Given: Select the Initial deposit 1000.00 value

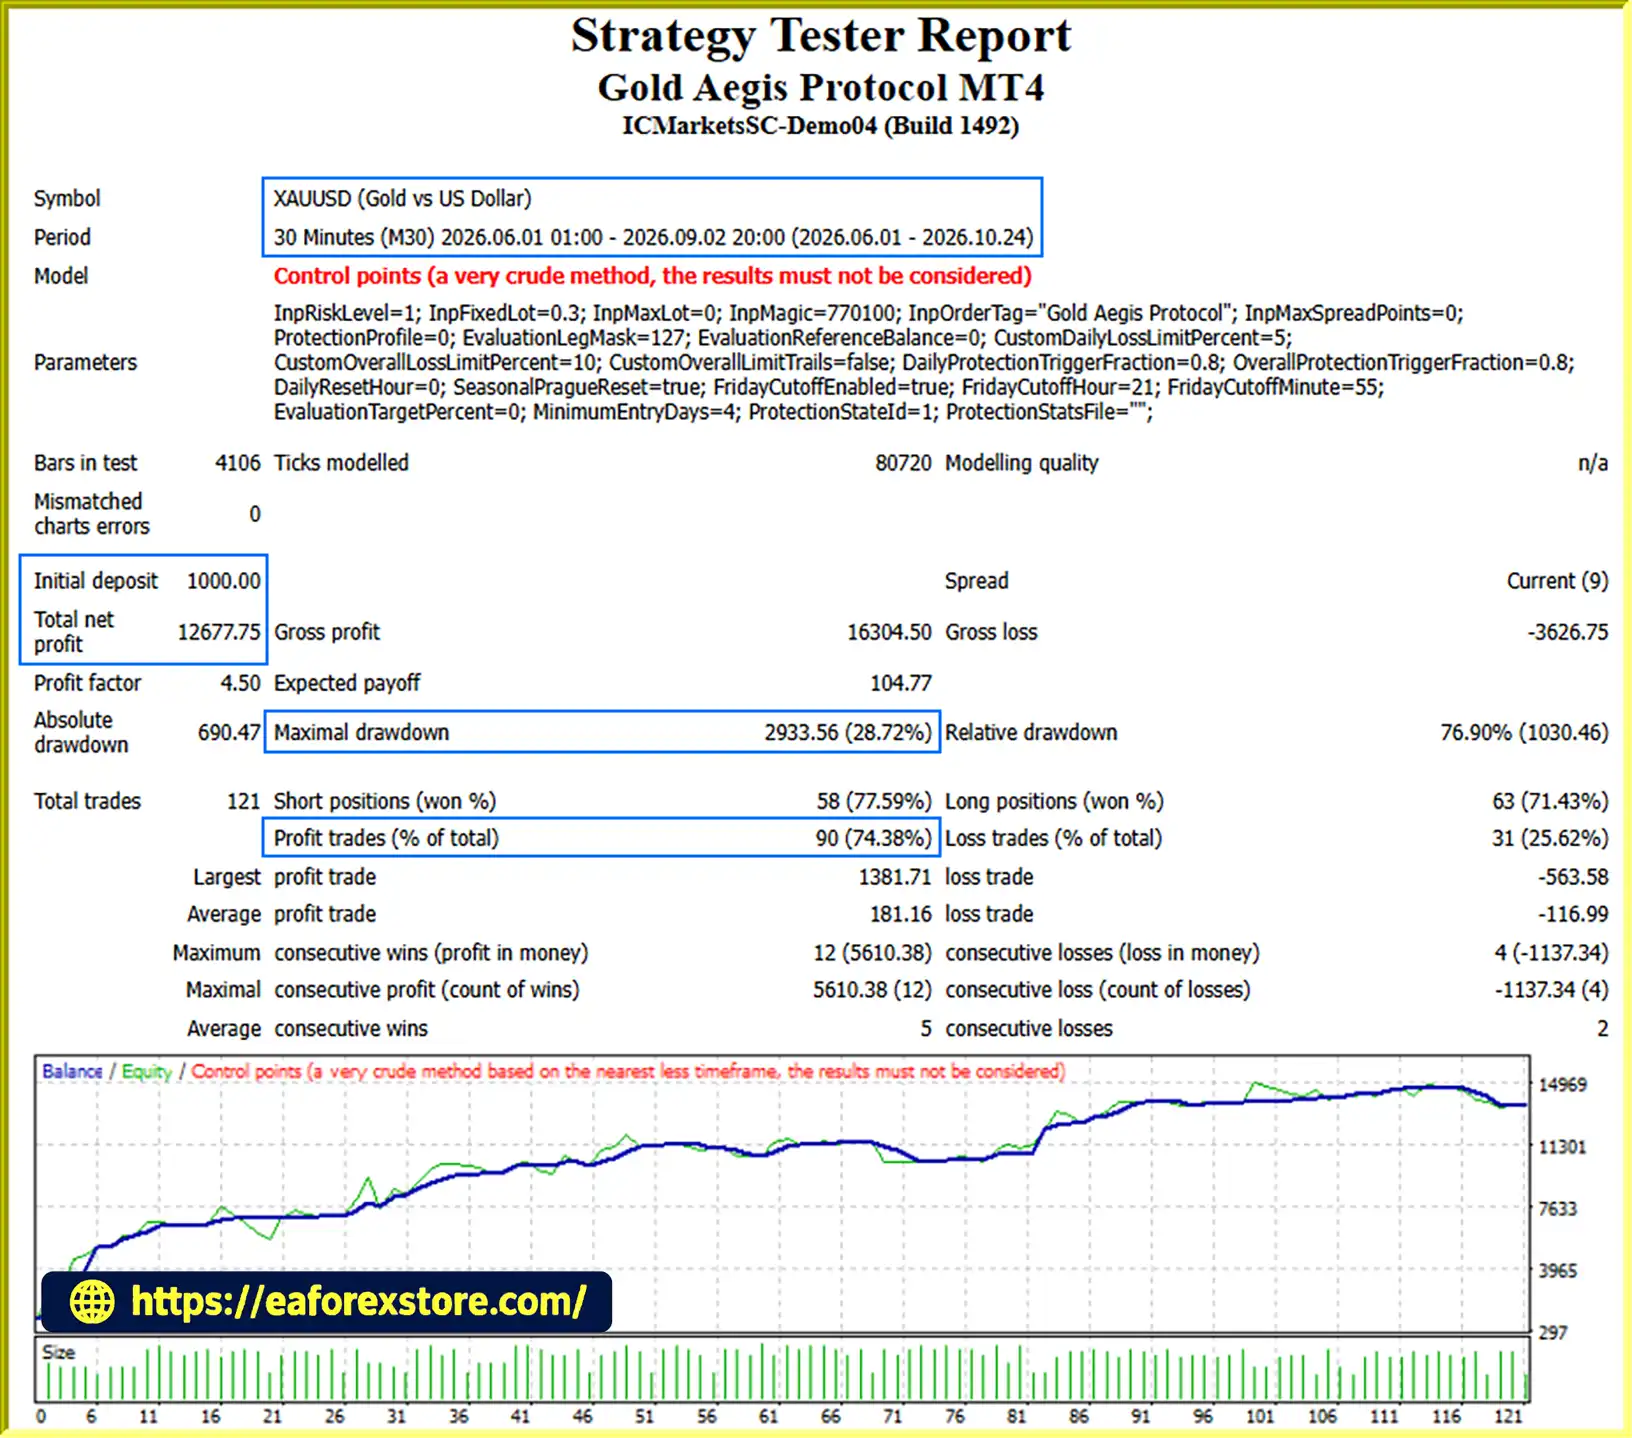Looking at the screenshot, I should [223, 581].
